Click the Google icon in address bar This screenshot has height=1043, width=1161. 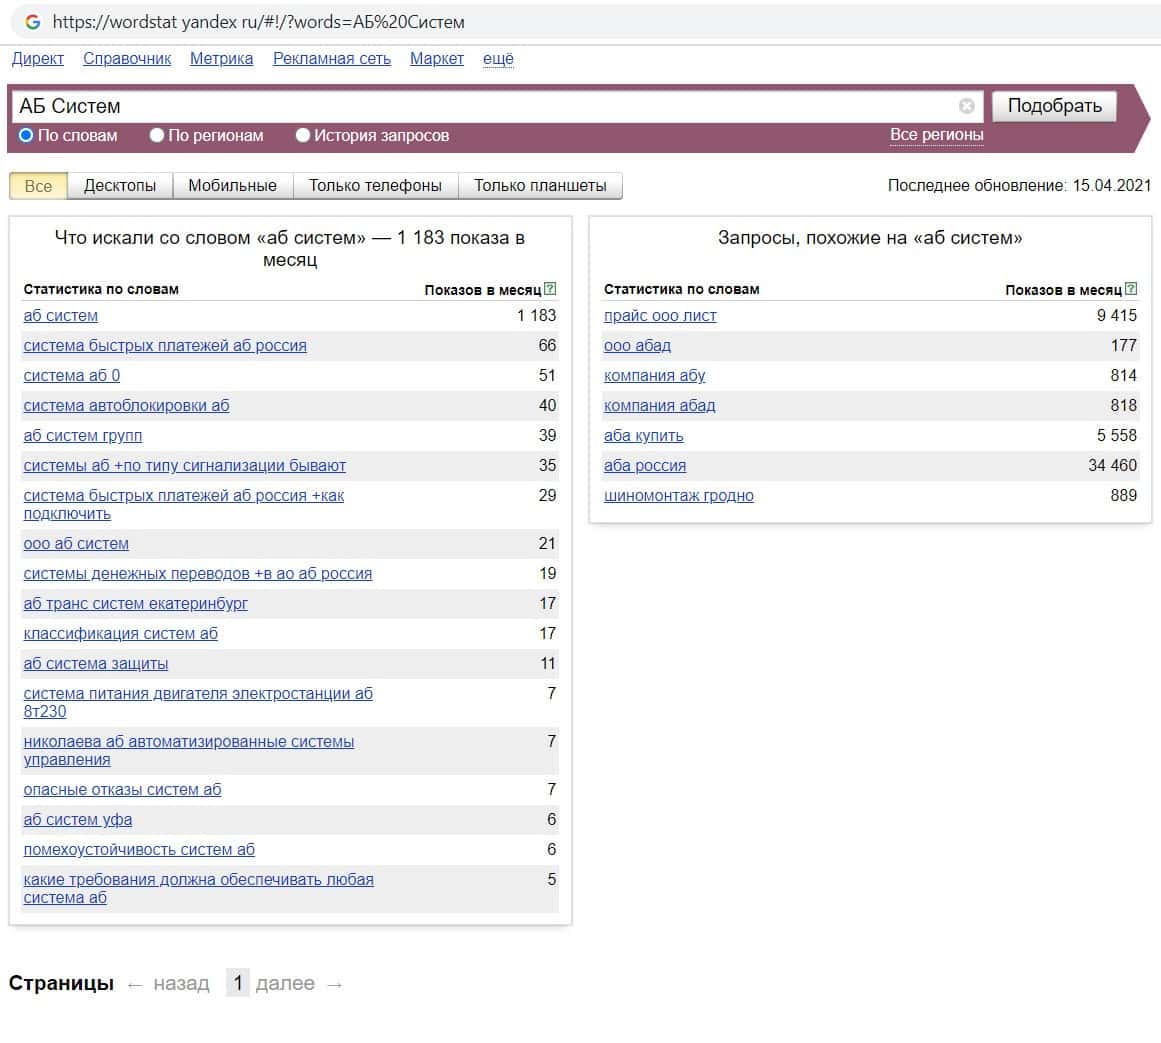(32, 21)
